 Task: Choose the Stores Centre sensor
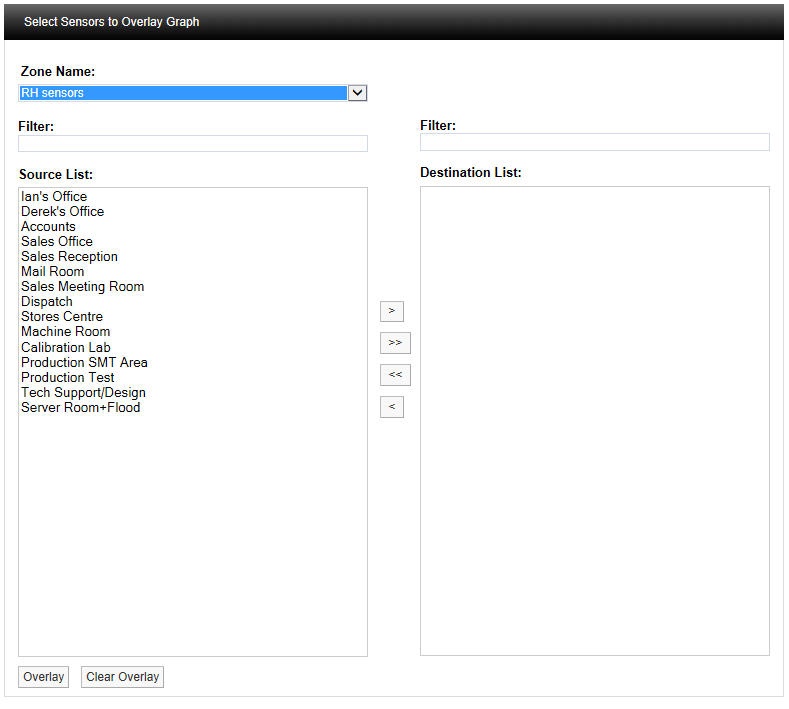tap(62, 317)
